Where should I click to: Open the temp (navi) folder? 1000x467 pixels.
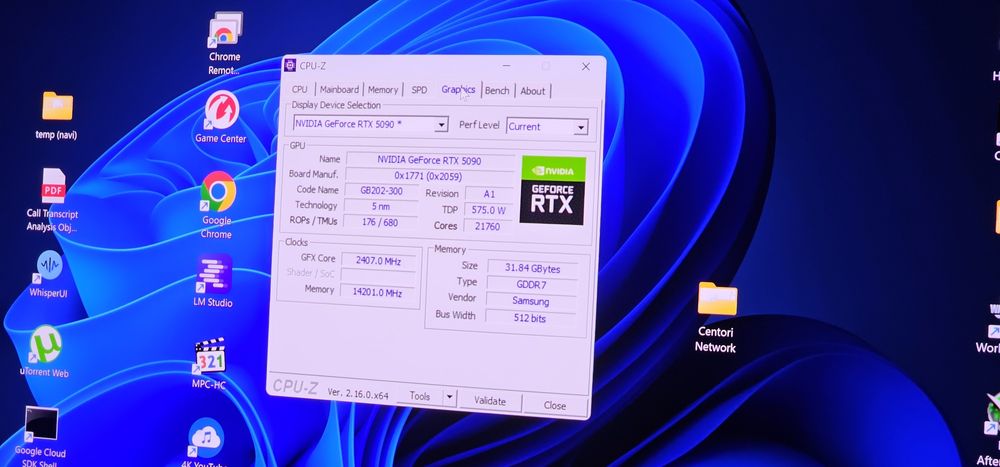[x=57, y=116]
